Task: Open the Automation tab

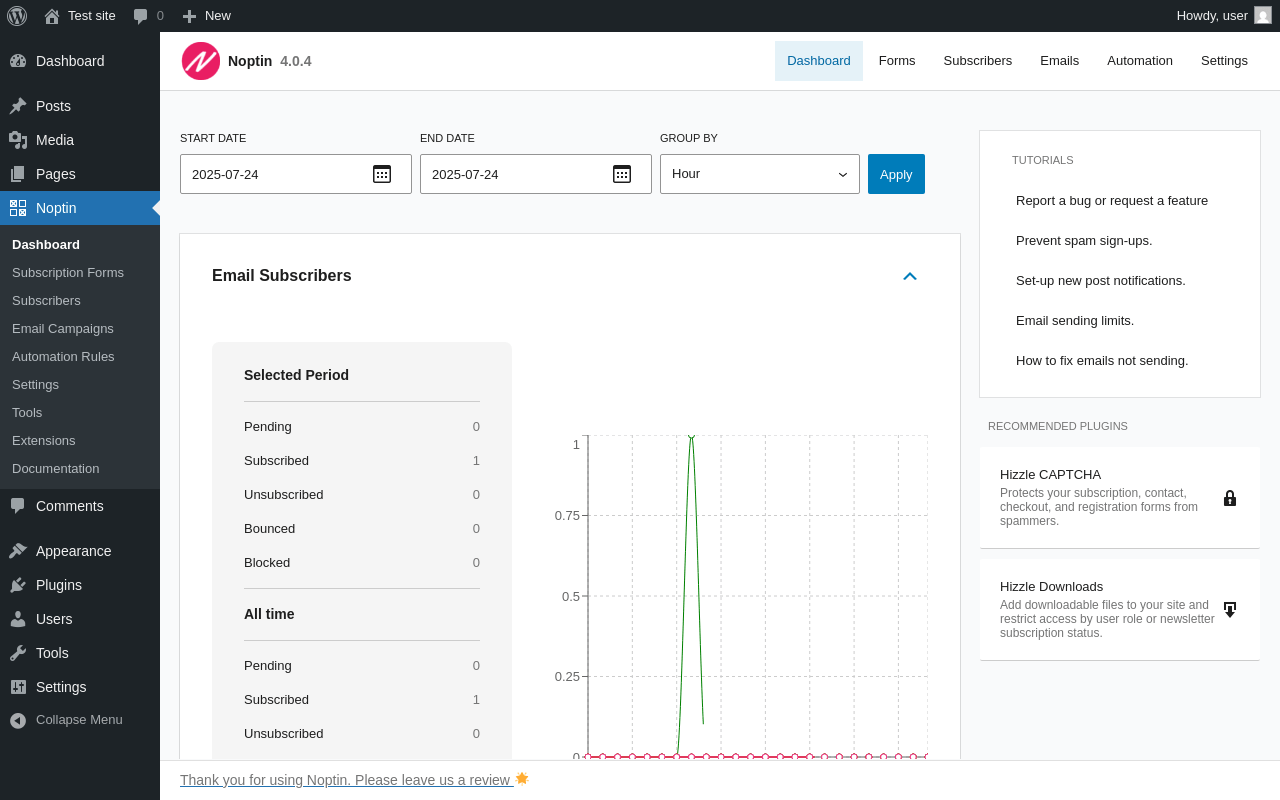Action: 1140,61
